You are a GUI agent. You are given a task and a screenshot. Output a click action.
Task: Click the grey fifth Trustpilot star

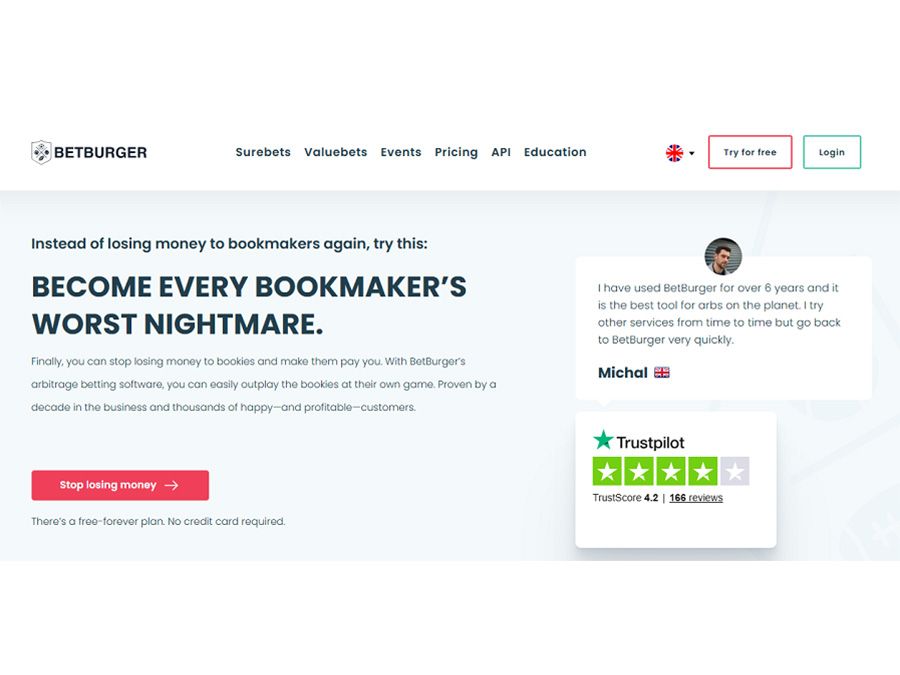(x=735, y=472)
